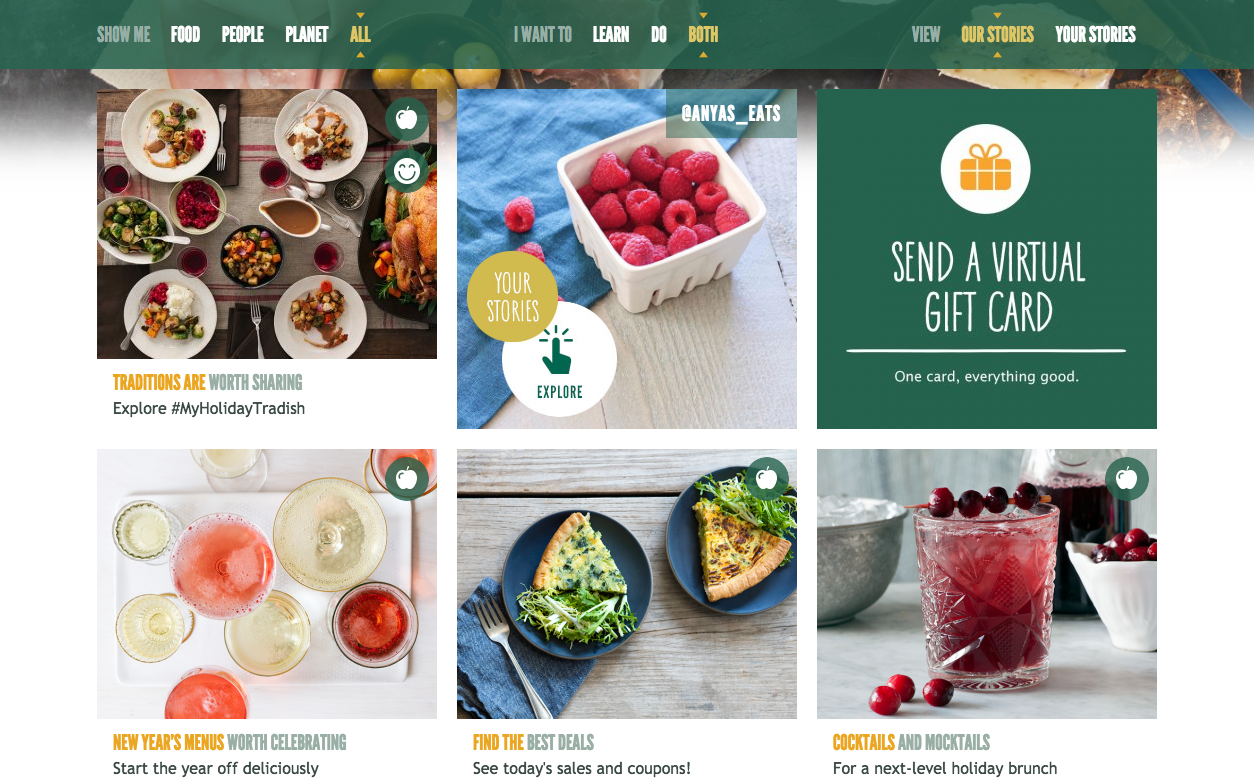Click apple icon on cocktails photo
Screen dimensions: 1254x784
coord(1127,479)
